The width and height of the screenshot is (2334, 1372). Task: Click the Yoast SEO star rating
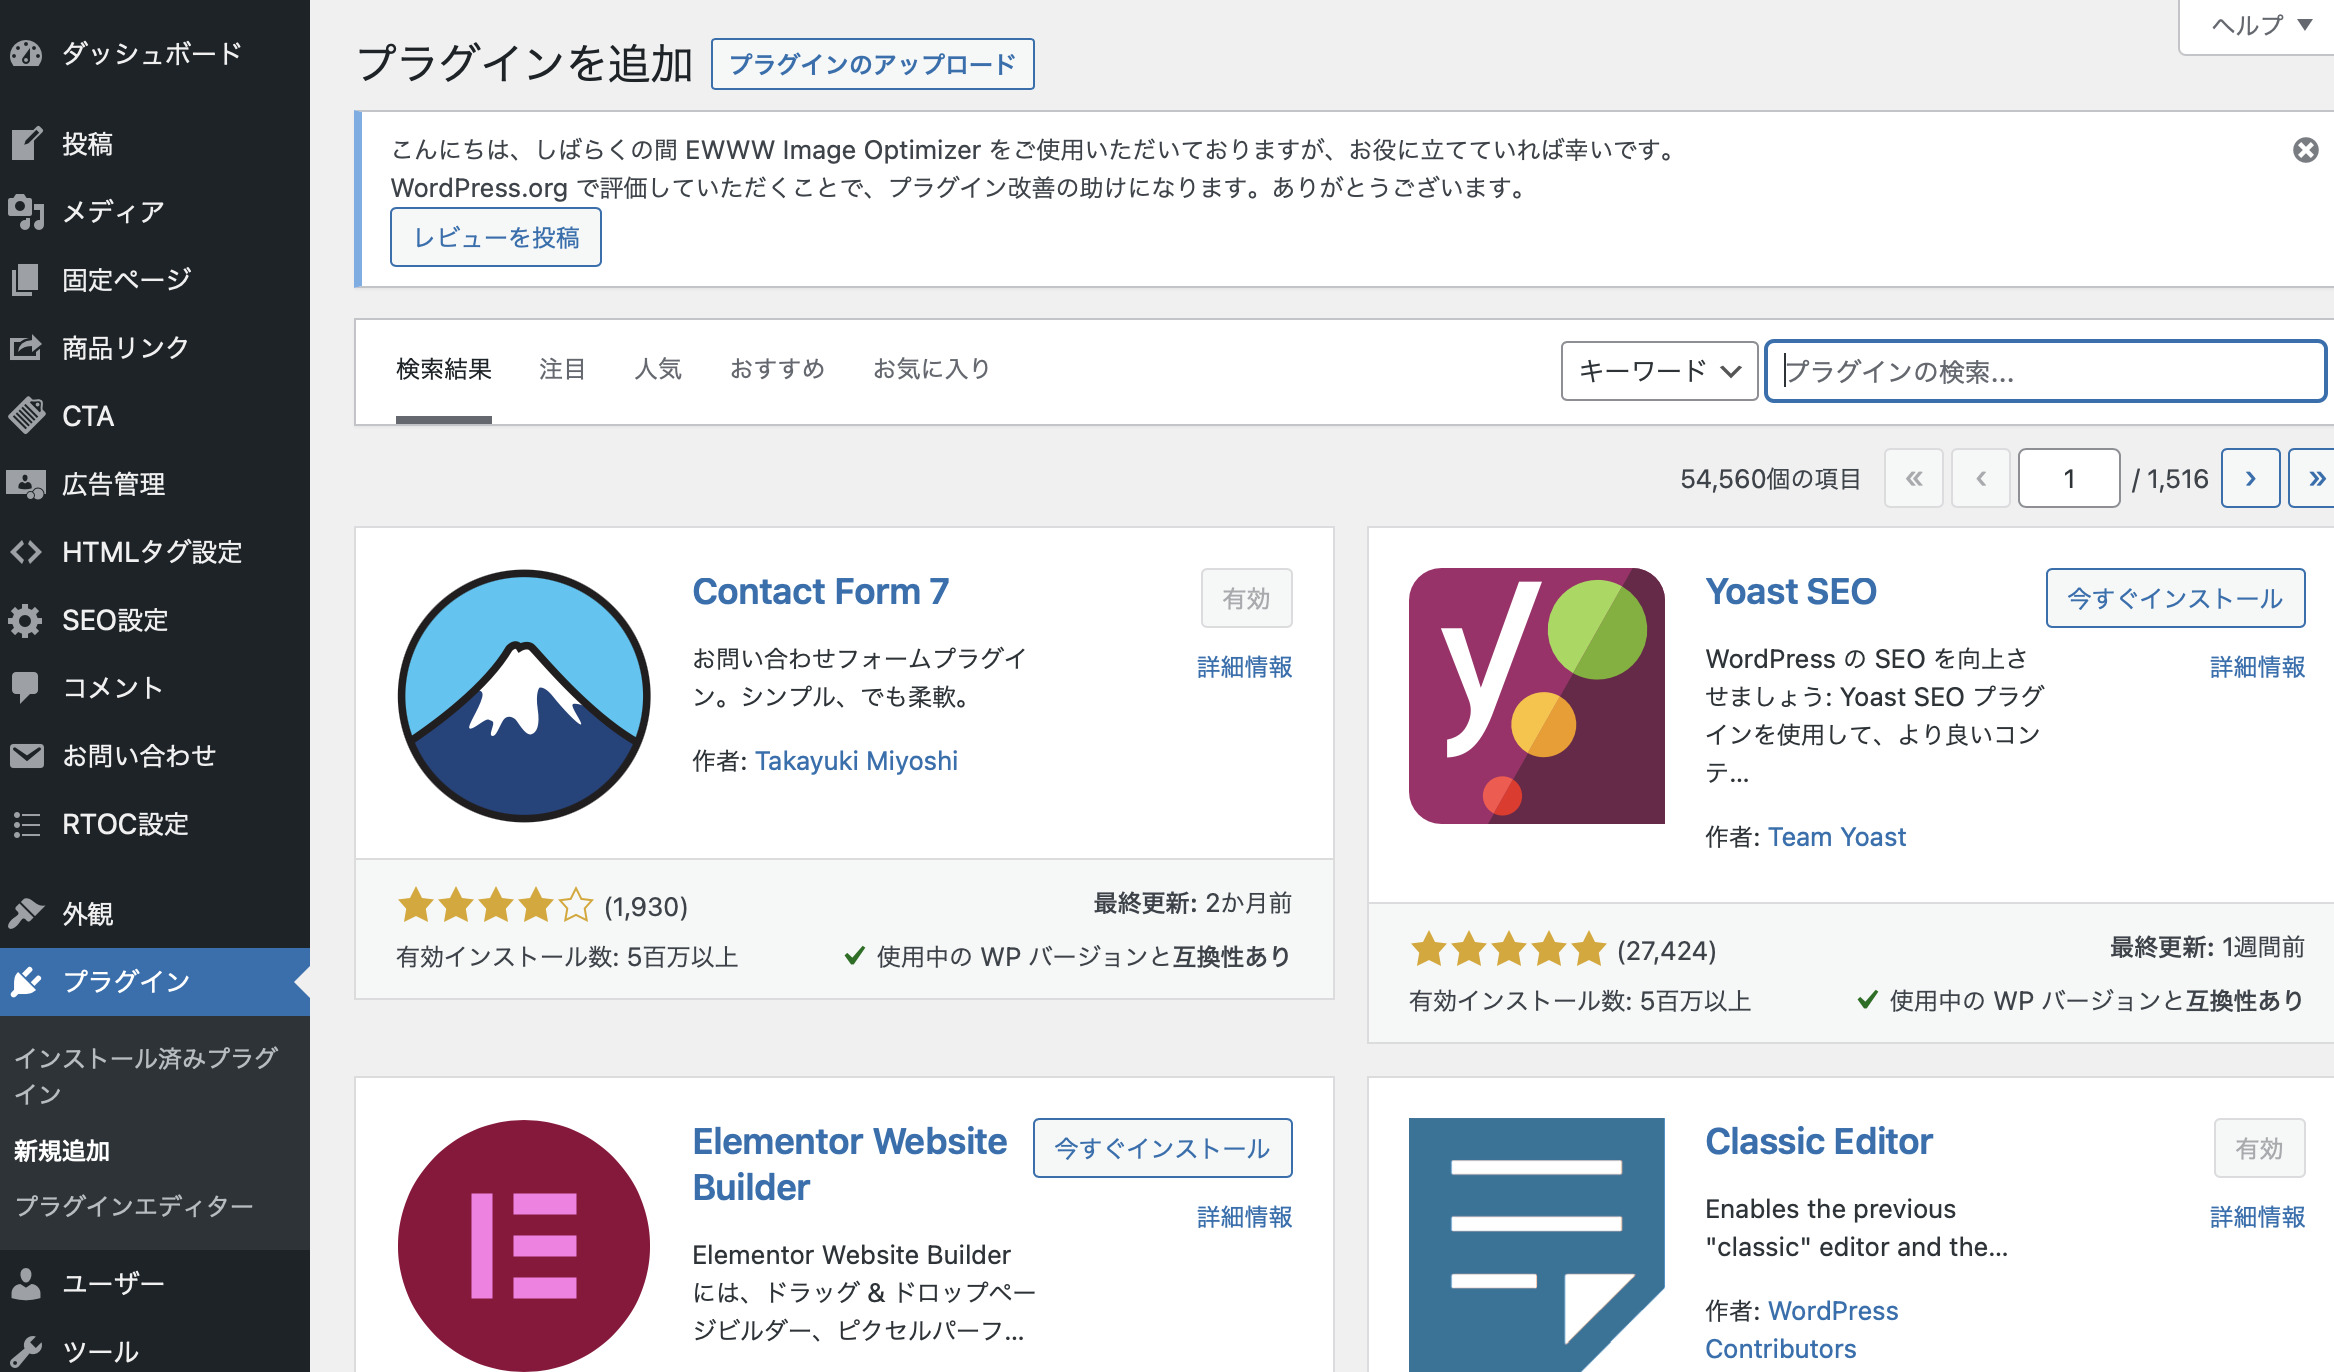click(x=1508, y=950)
